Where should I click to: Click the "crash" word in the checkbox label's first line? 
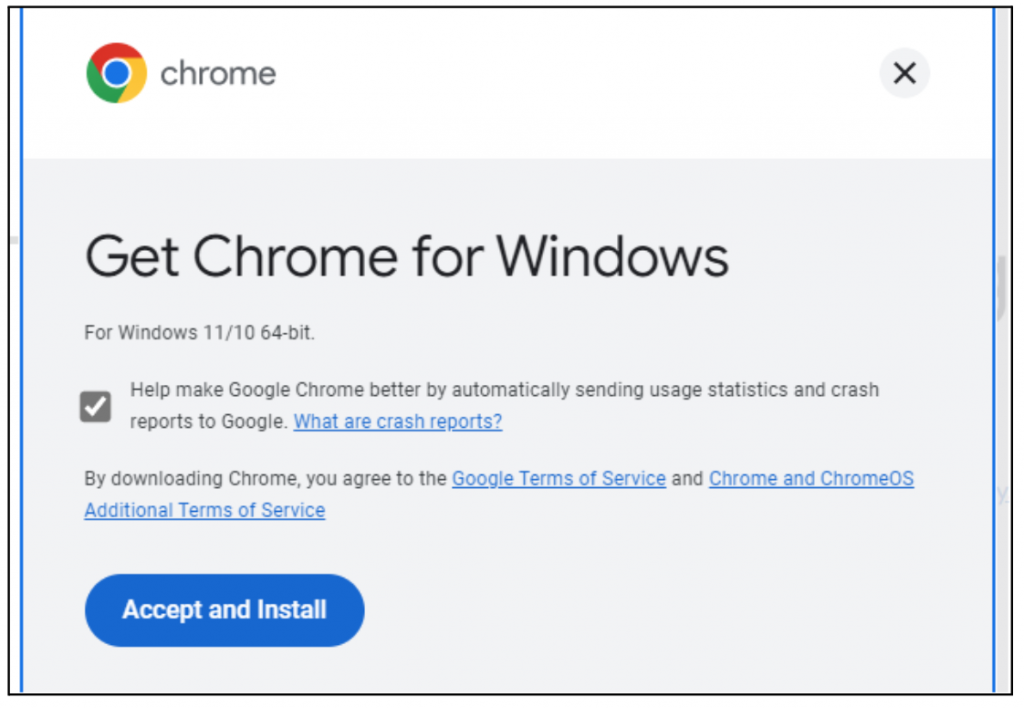(856, 390)
